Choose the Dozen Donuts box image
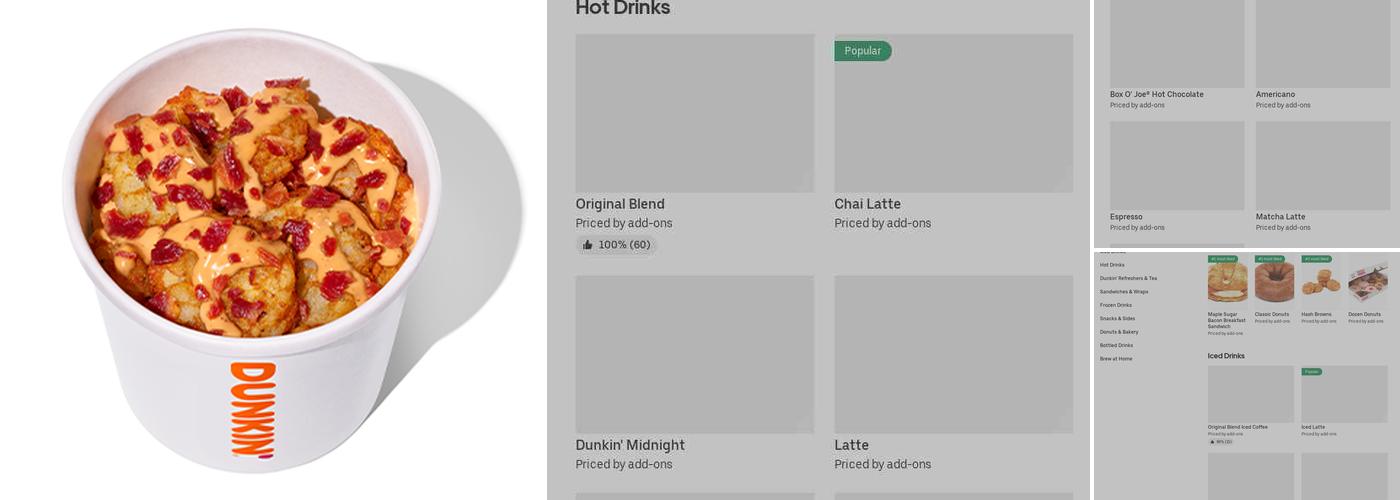Screen dimensions: 1400x500 [x=1367, y=282]
